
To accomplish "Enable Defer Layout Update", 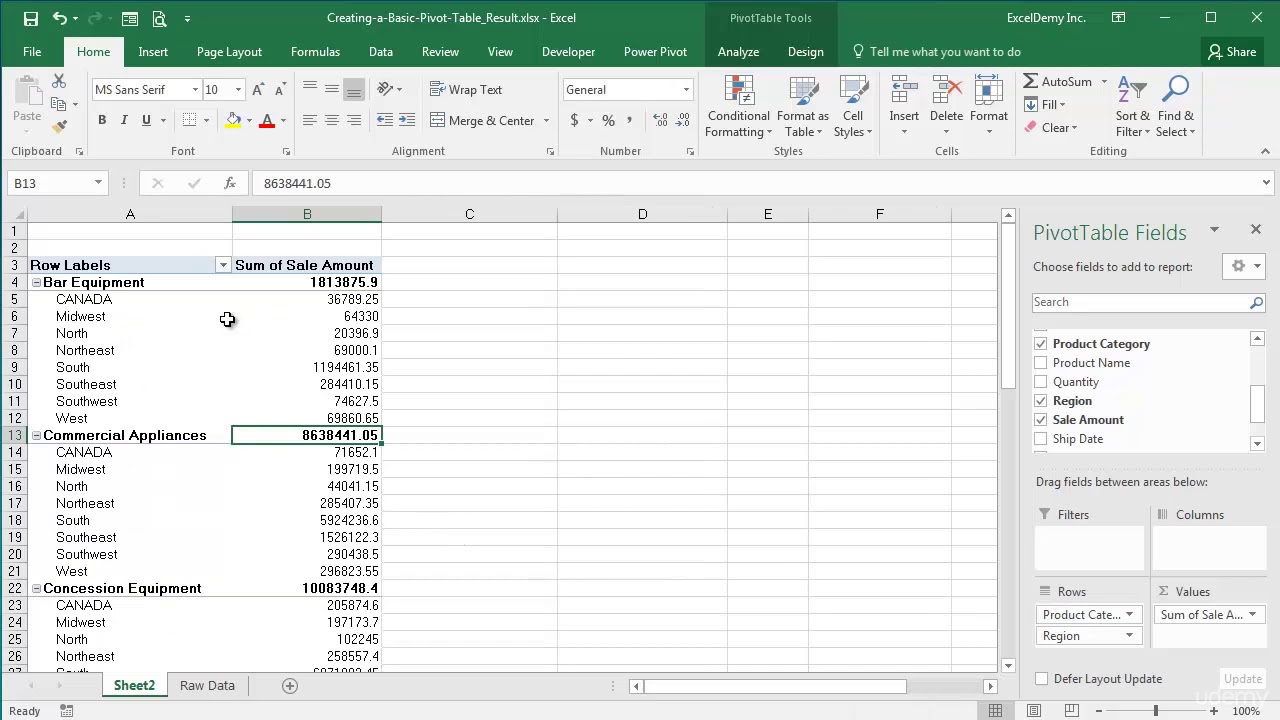I will click(1041, 678).
